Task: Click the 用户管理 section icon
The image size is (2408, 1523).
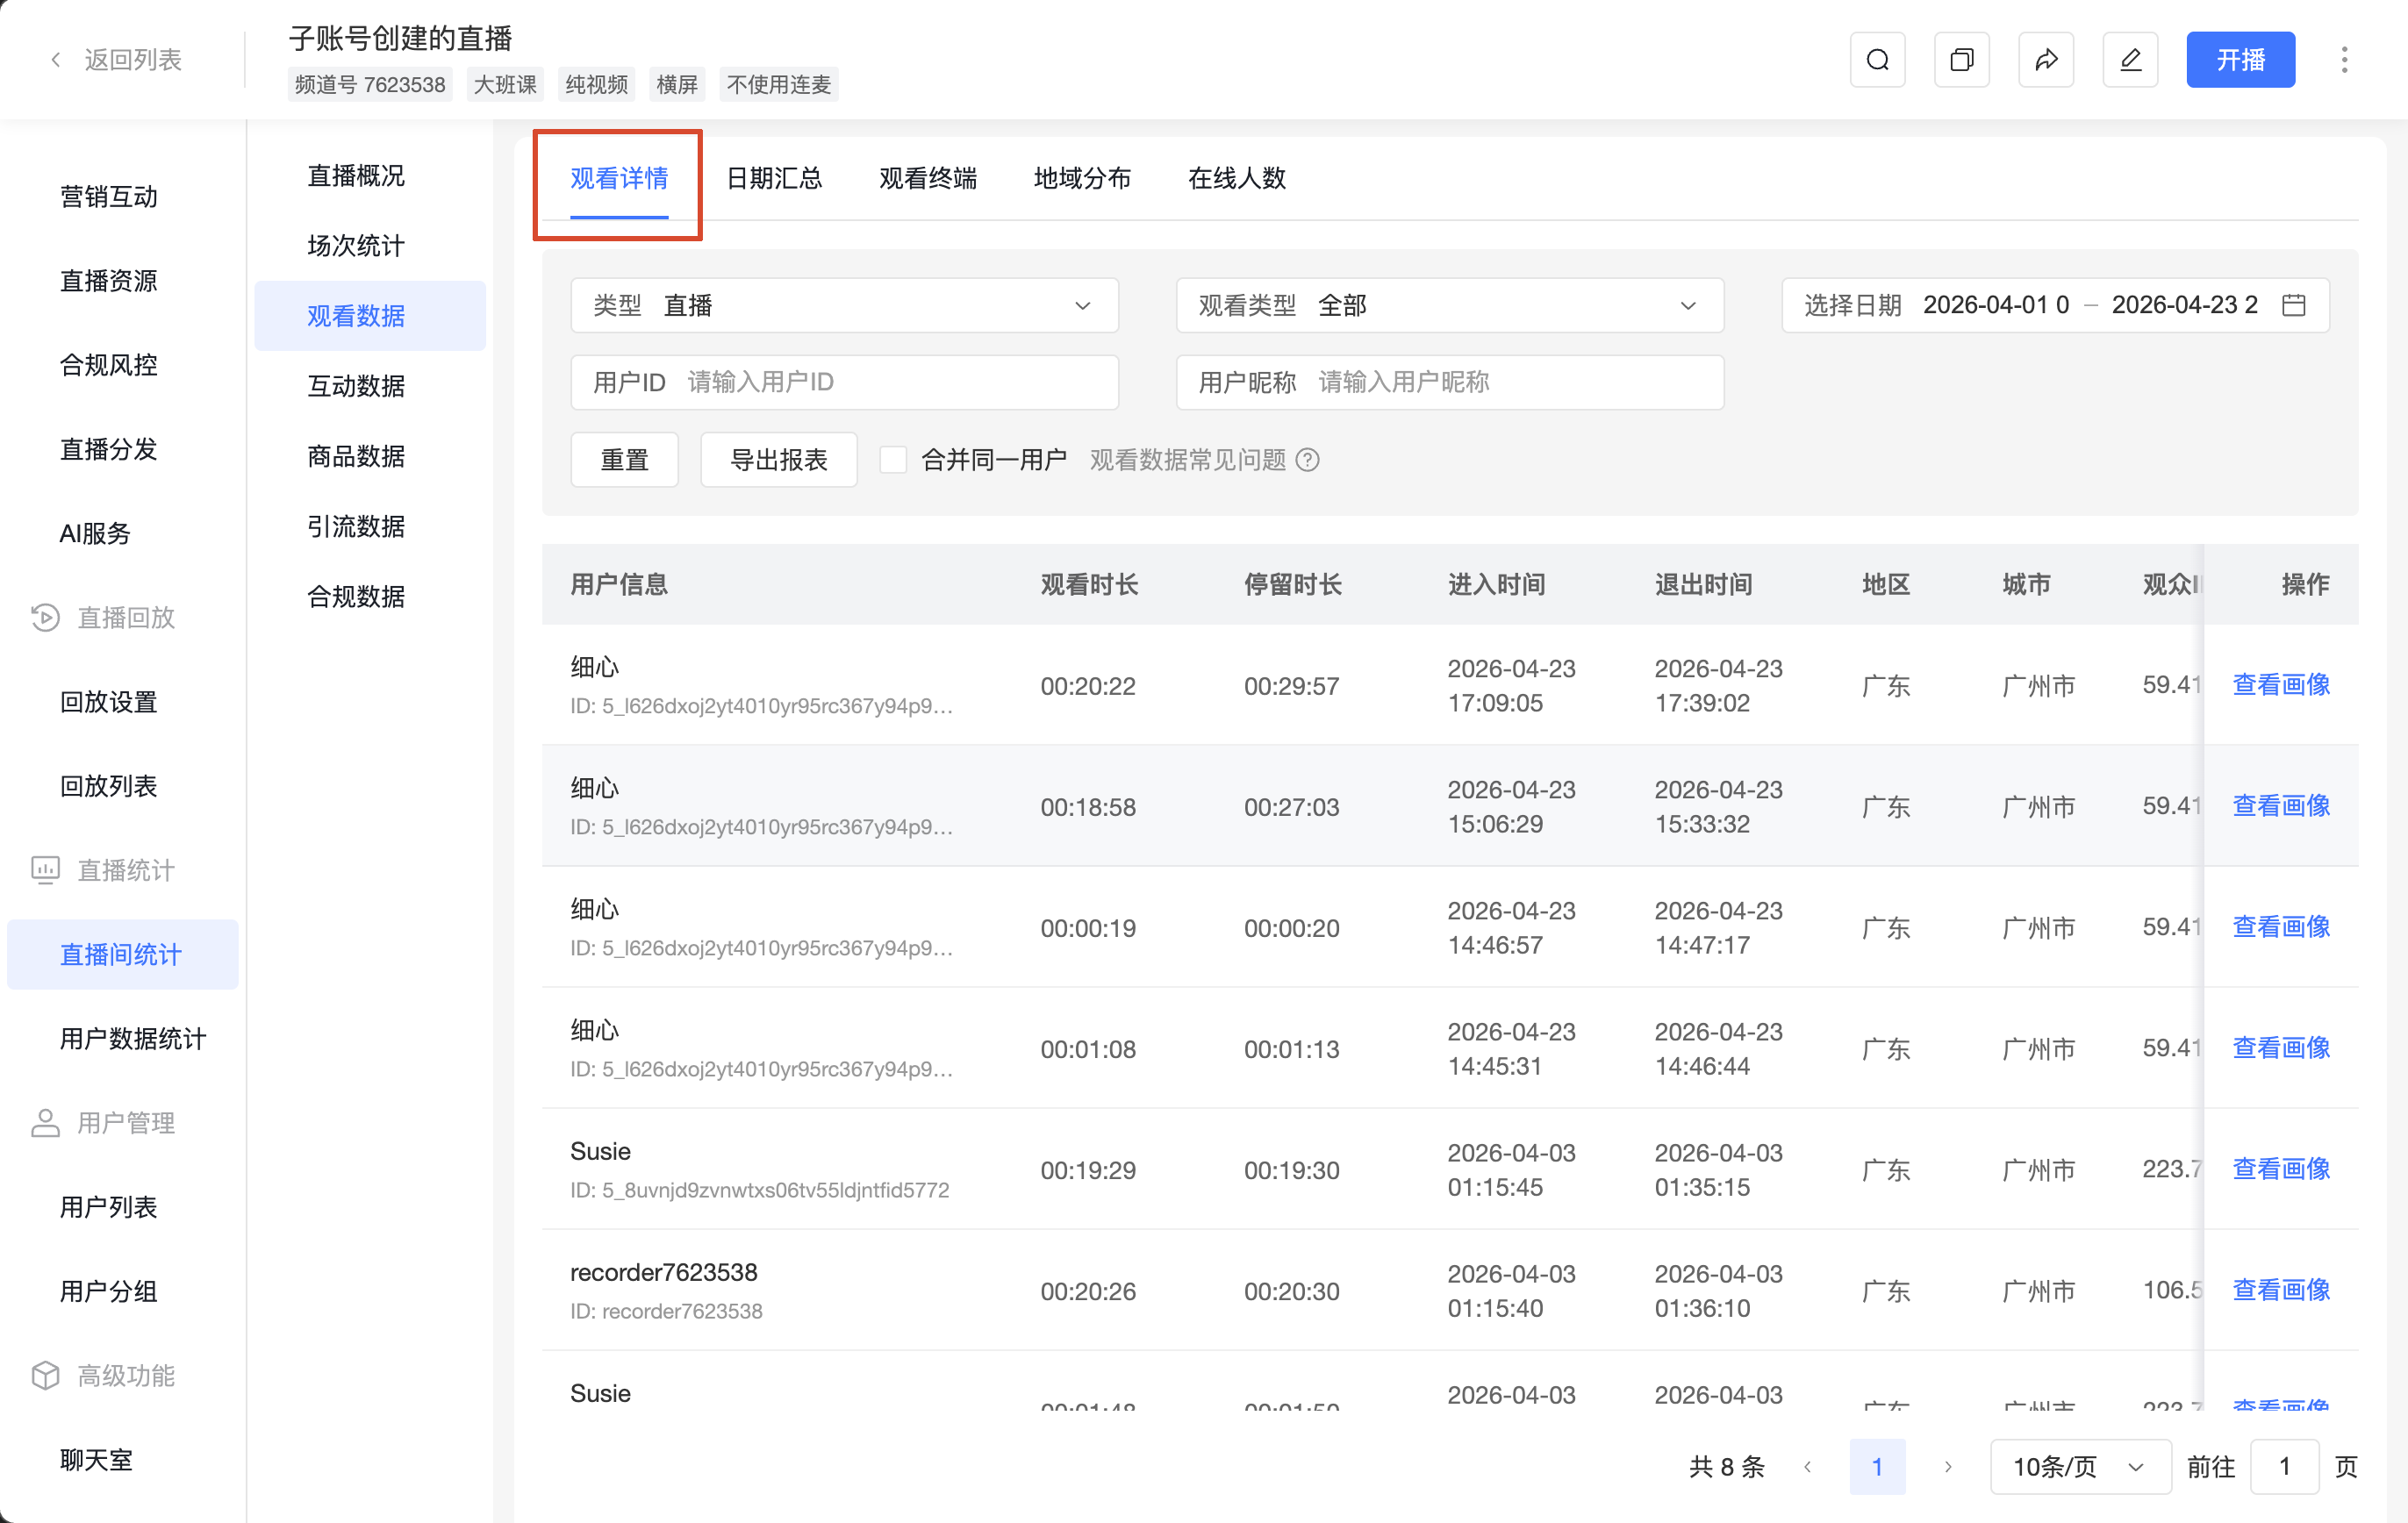Action: pyautogui.click(x=45, y=1122)
